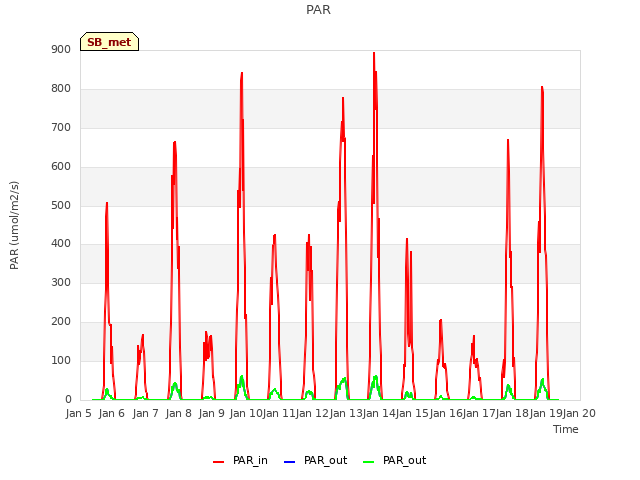Click the Jan 11 x-axis label
The height and width of the screenshot is (480, 640).
(279, 413)
